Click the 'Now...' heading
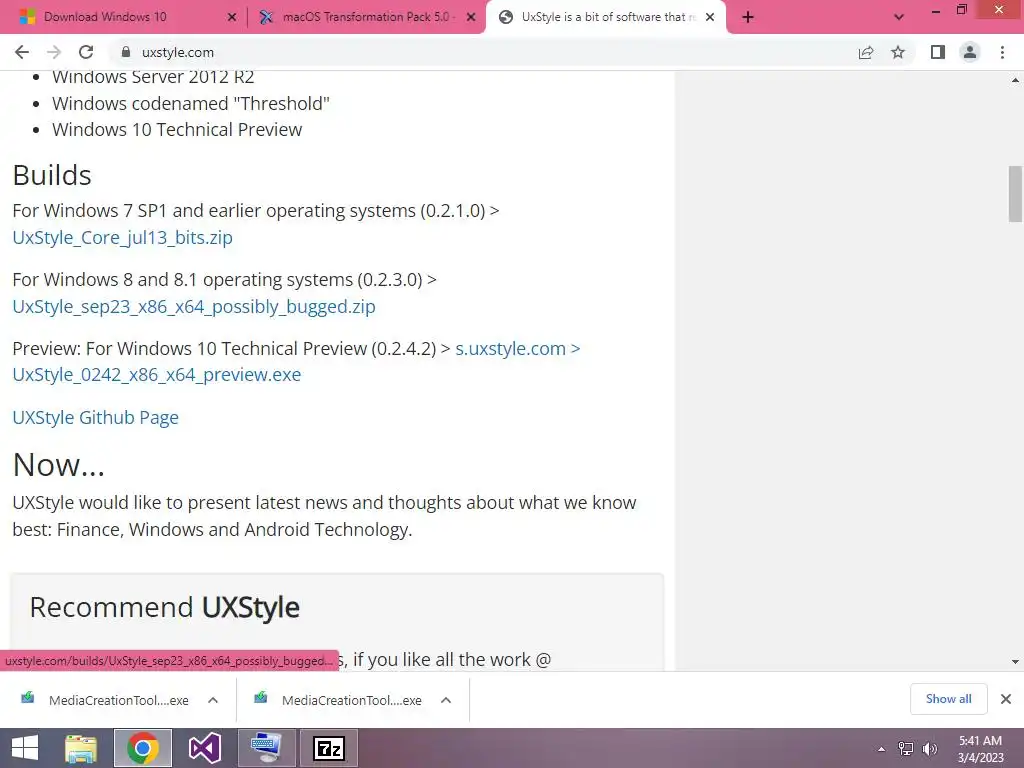The width and height of the screenshot is (1024, 768). tap(59, 465)
